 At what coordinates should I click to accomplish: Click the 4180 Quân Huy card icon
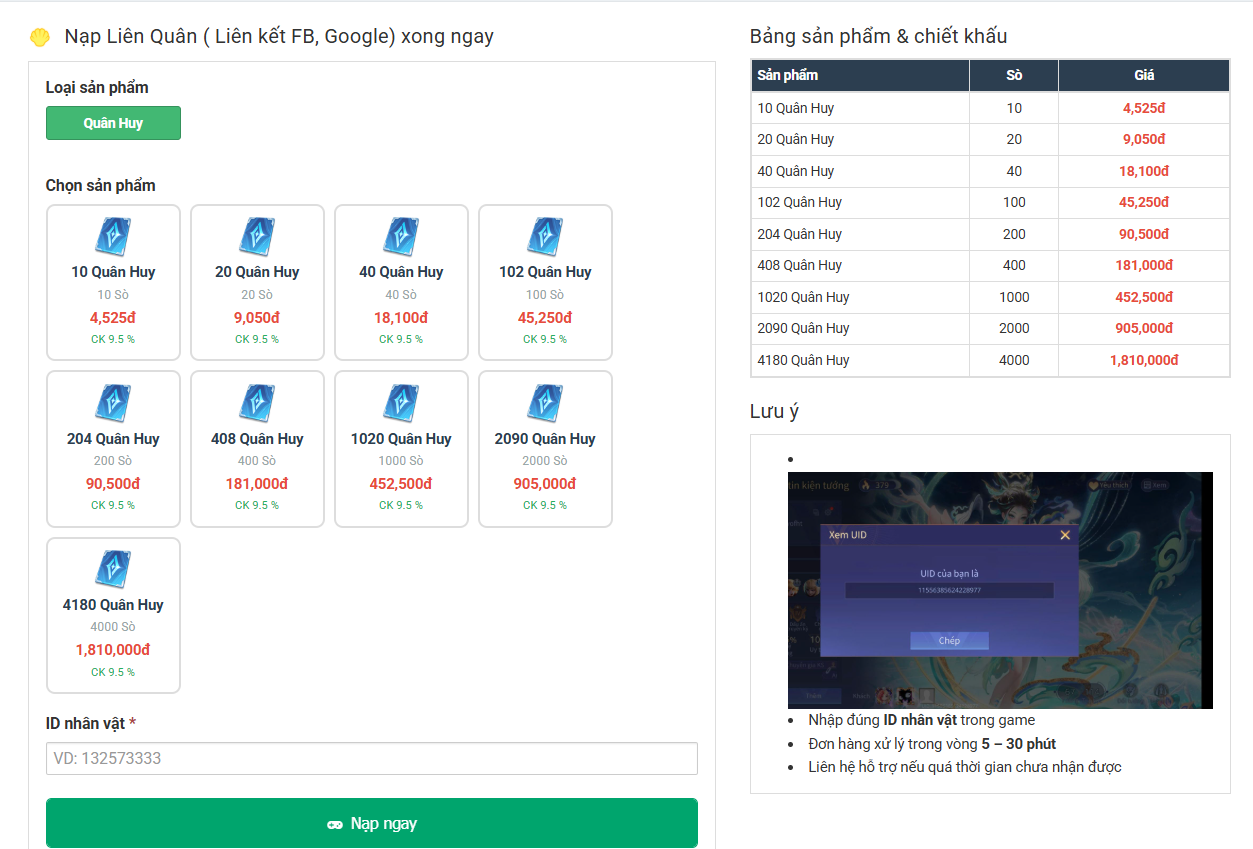(113, 569)
